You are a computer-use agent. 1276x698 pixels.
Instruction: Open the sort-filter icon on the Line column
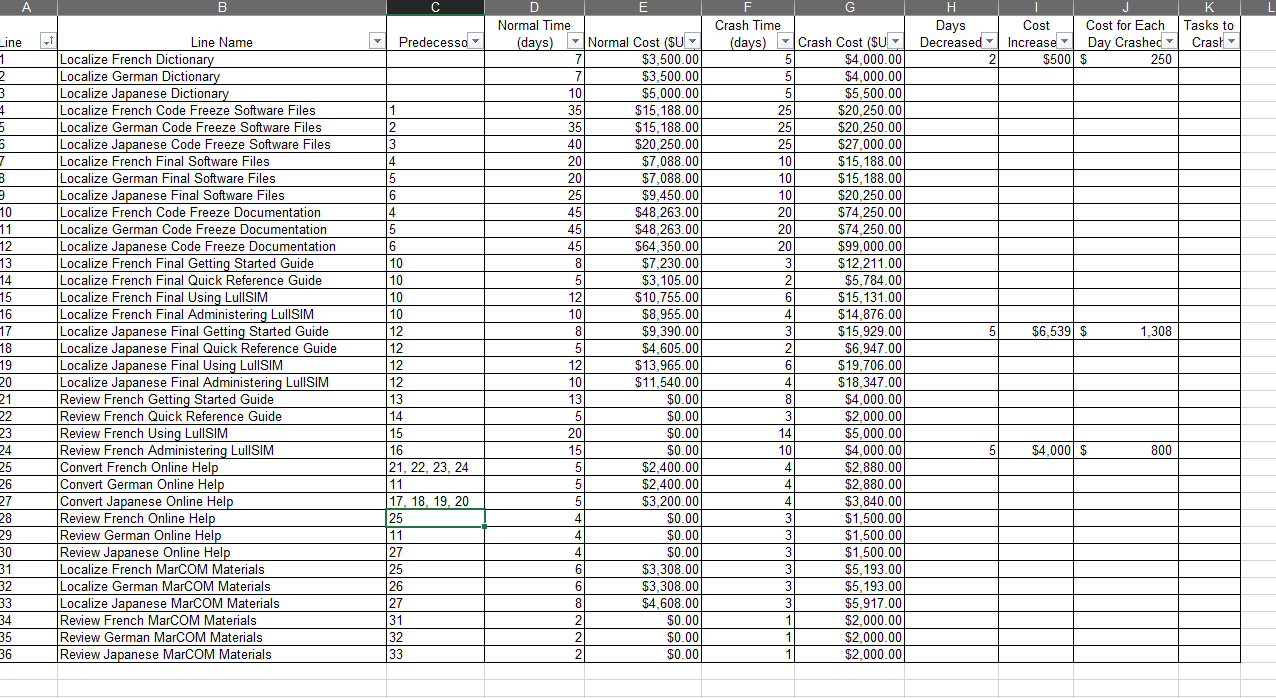(47, 41)
